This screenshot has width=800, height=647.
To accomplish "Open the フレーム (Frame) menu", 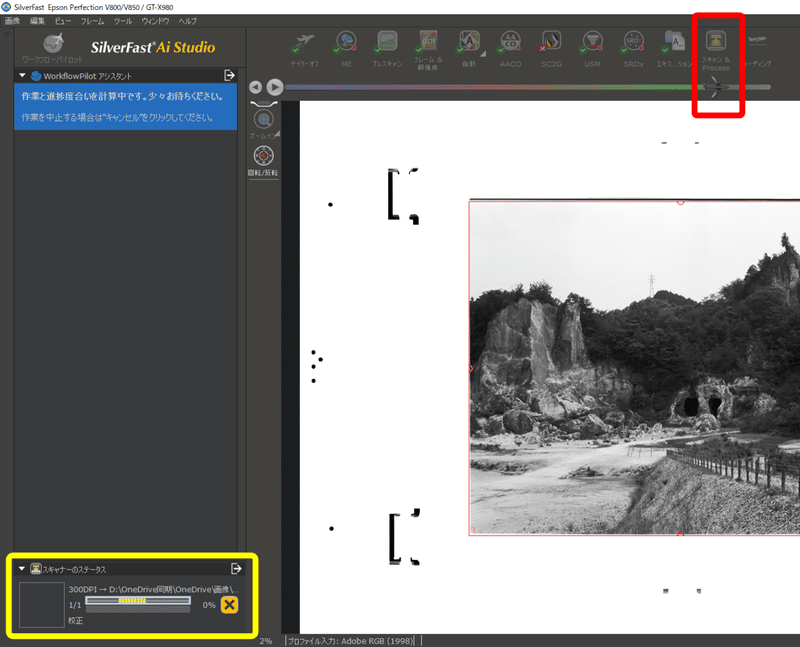I will coord(92,21).
